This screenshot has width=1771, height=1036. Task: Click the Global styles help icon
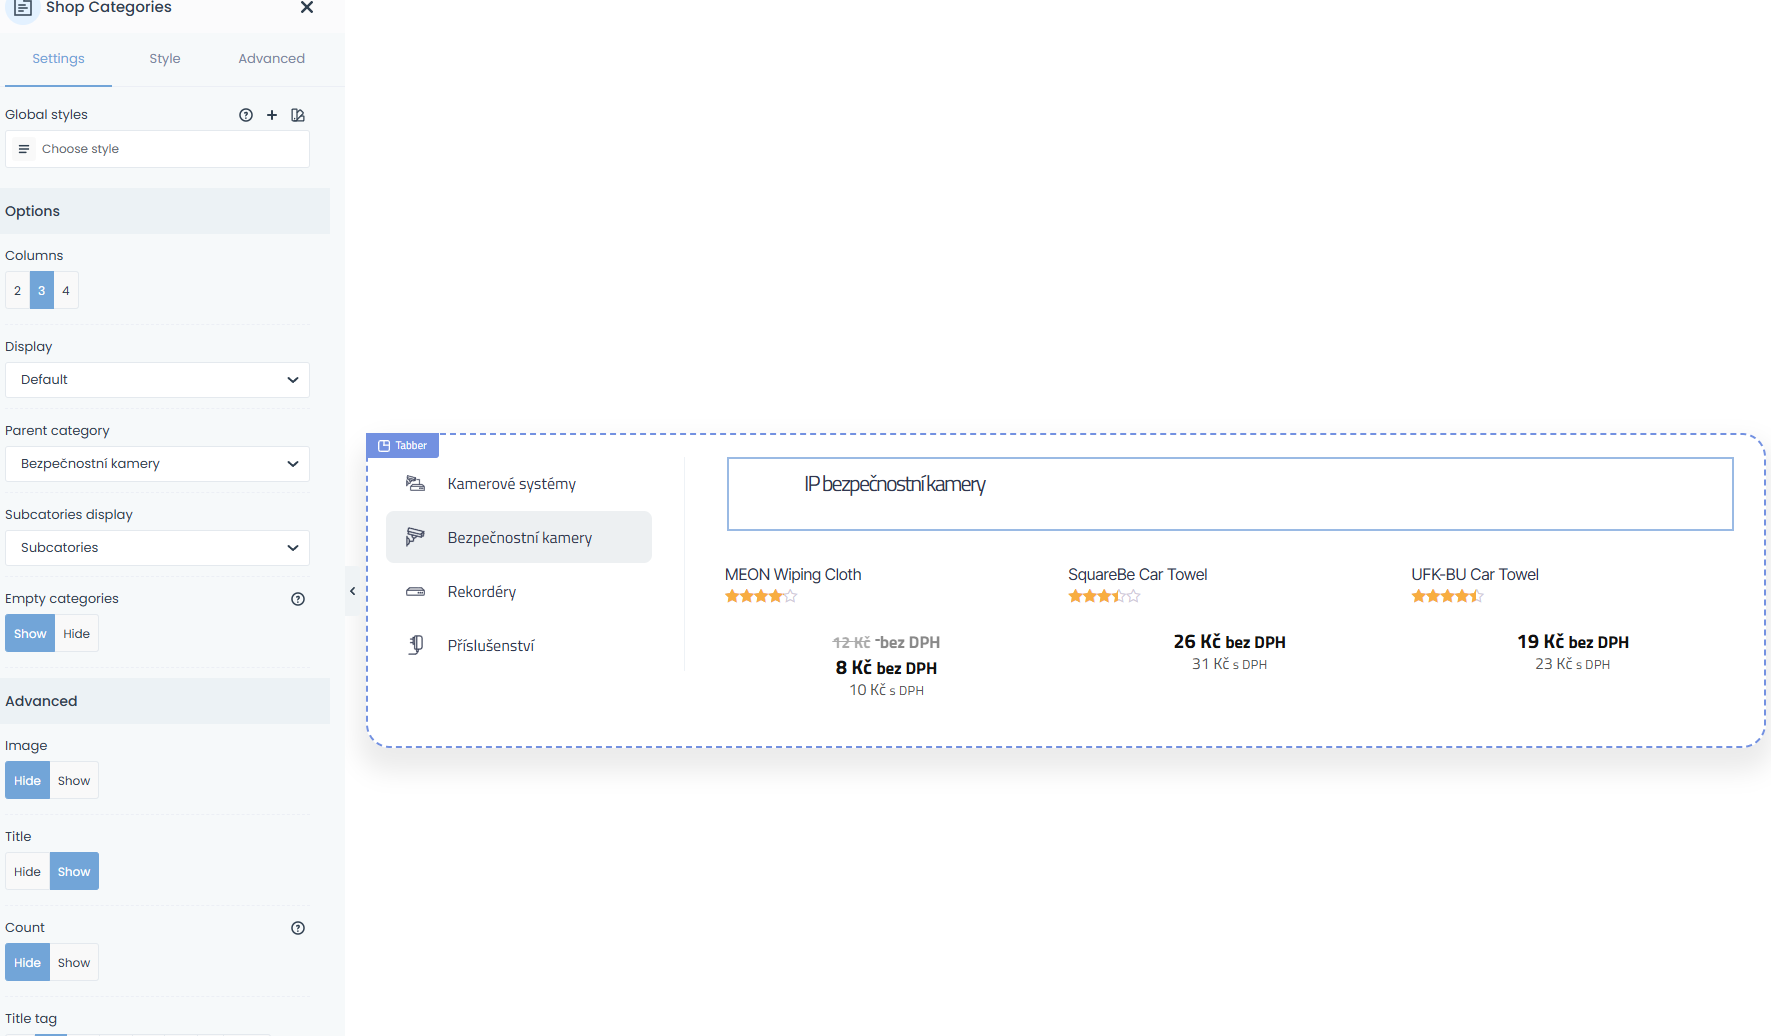click(x=246, y=115)
